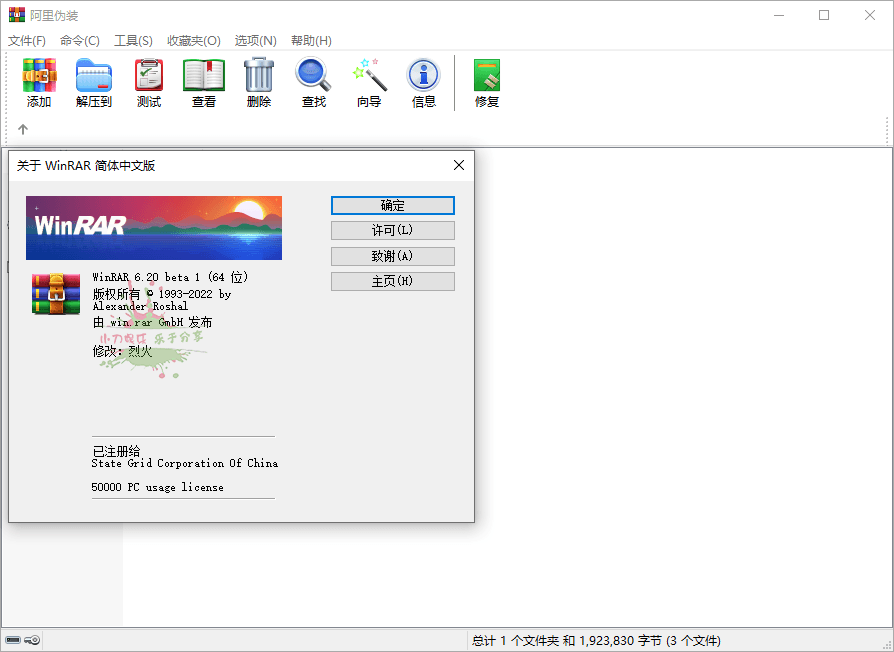
Task: Open the 命令(C) menu
Action: tap(80, 41)
